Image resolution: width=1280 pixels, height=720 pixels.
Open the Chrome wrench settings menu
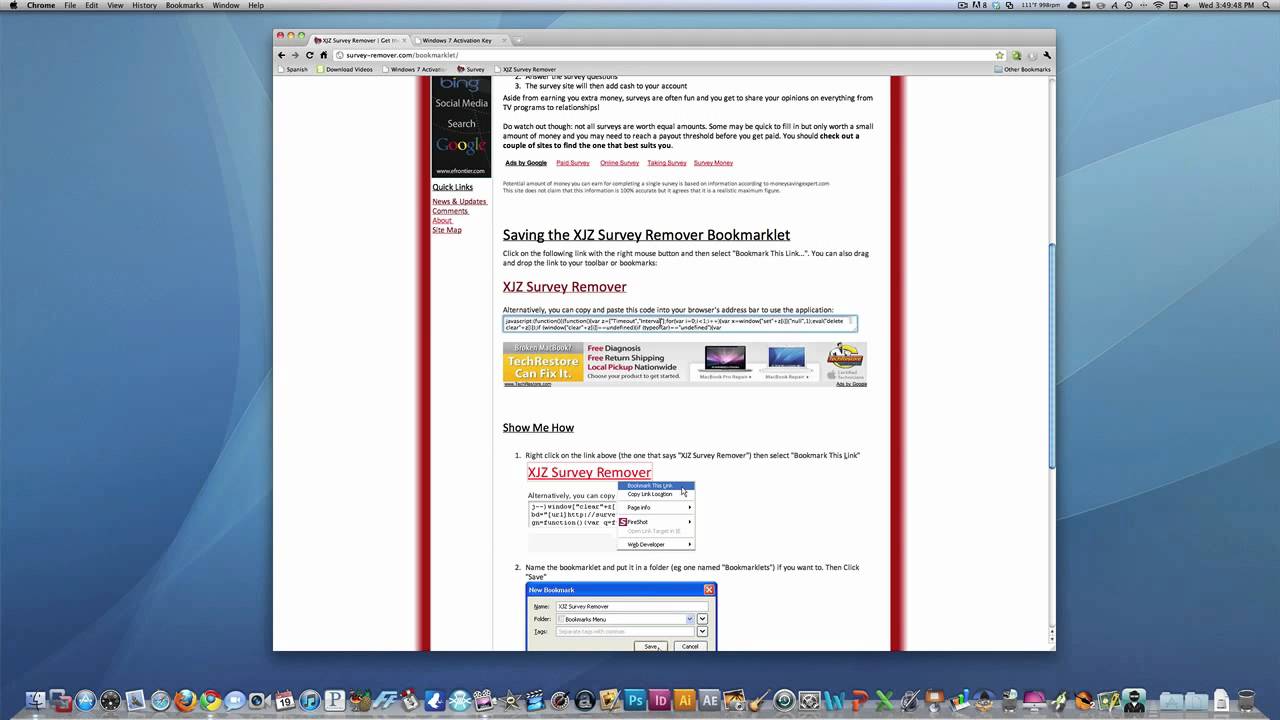[1046, 55]
